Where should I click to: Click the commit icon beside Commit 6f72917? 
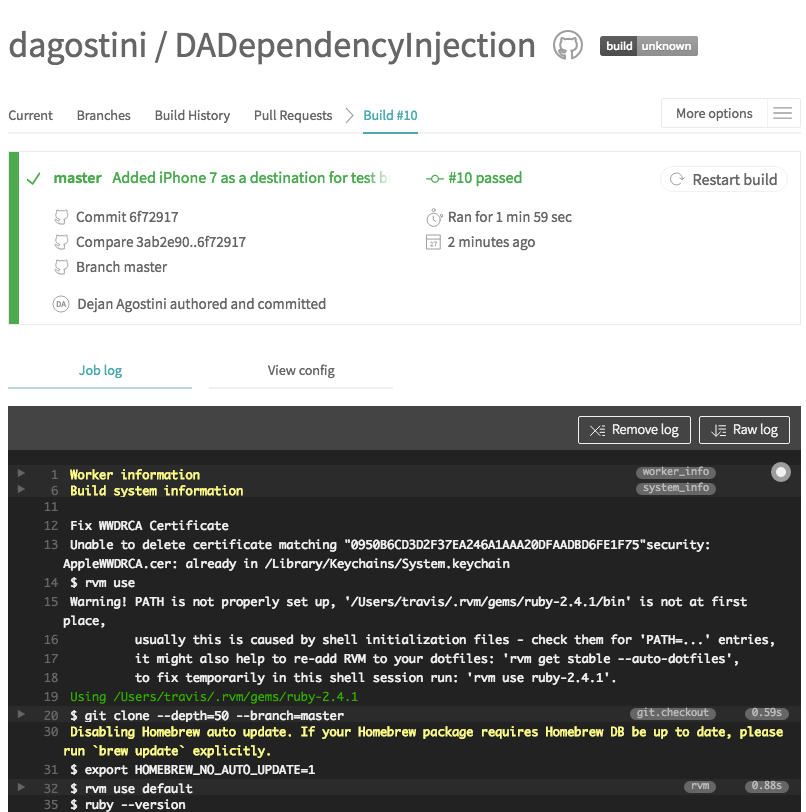tap(62, 217)
